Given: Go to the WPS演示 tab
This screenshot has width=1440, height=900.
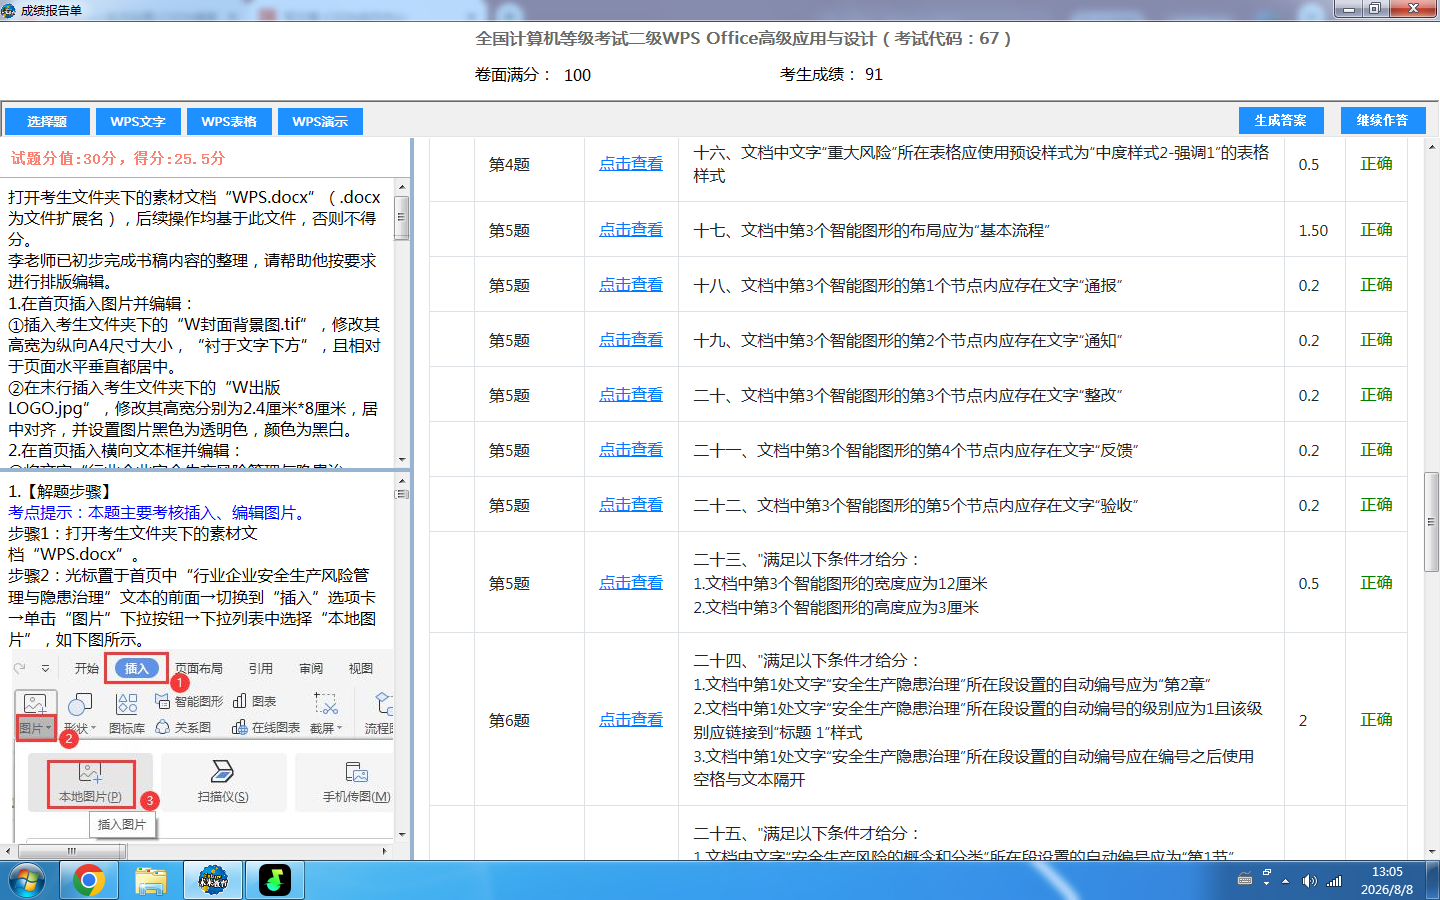Looking at the screenshot, I should [x=320, y=121].
